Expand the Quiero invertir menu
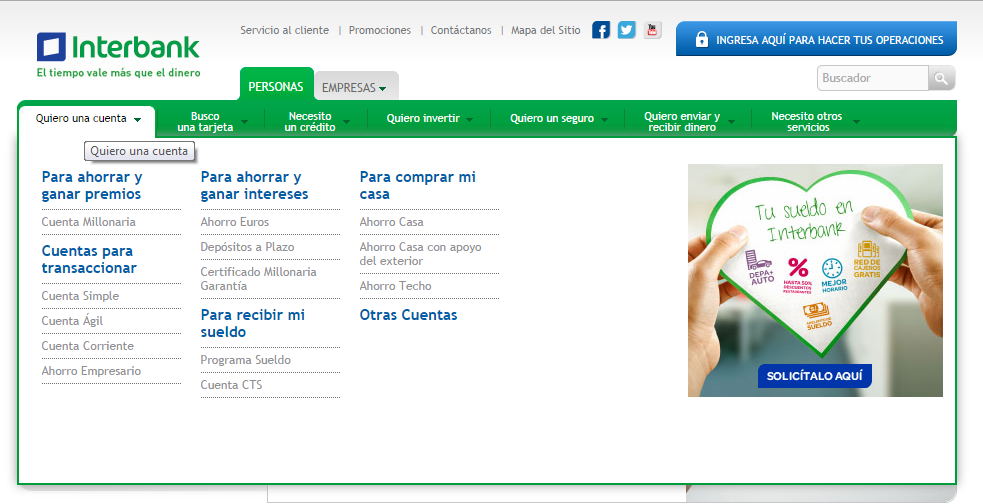Viewport: 983px width, 504px height. pyautogui.click(x=429, y=118)
